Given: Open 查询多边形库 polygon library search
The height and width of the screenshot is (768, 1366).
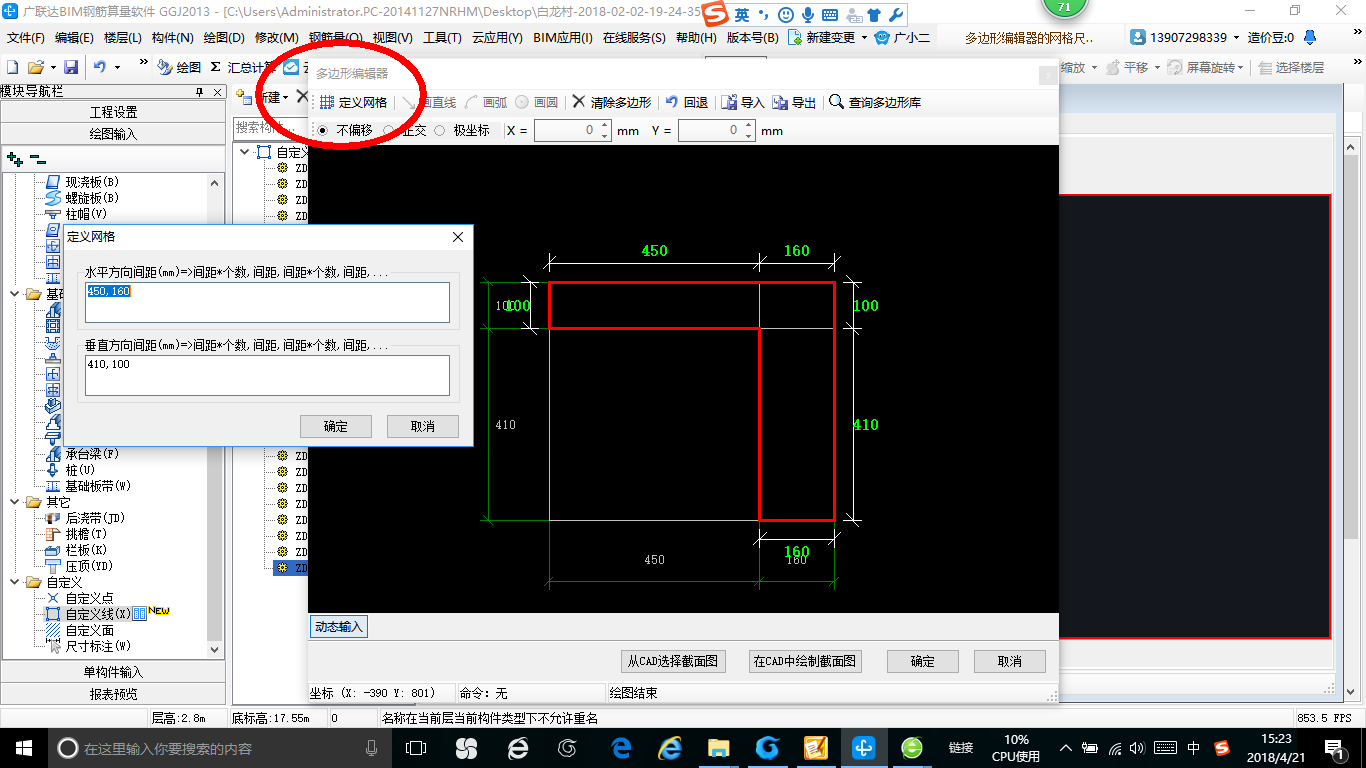Looking at the screenshot, I should 875,102.
